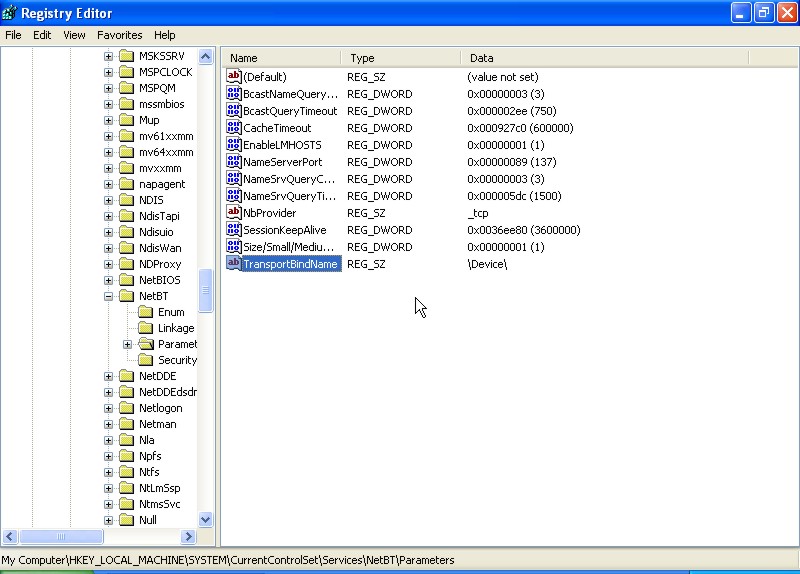The width and height of the screenshot is (800, 574).
Task: Click the Ntfs folder icon
Action: (127, 472)
